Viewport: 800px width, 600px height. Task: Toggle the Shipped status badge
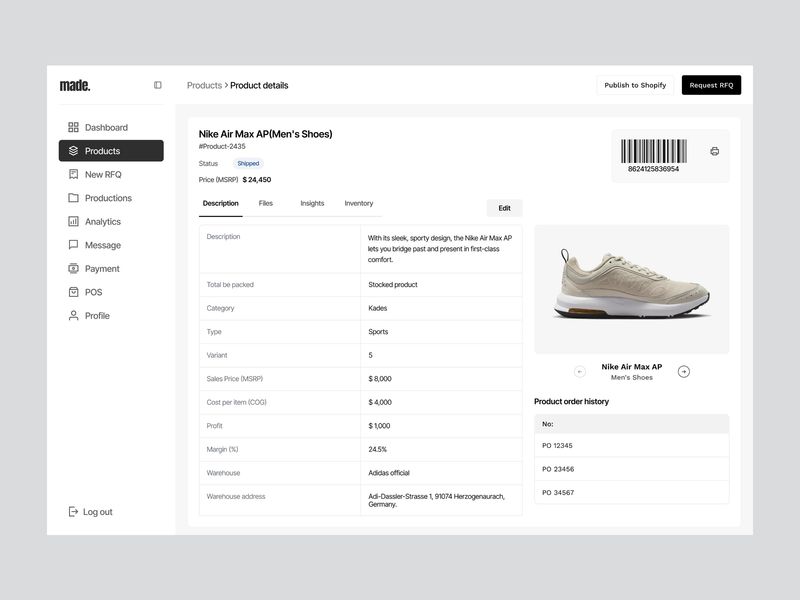249,163
